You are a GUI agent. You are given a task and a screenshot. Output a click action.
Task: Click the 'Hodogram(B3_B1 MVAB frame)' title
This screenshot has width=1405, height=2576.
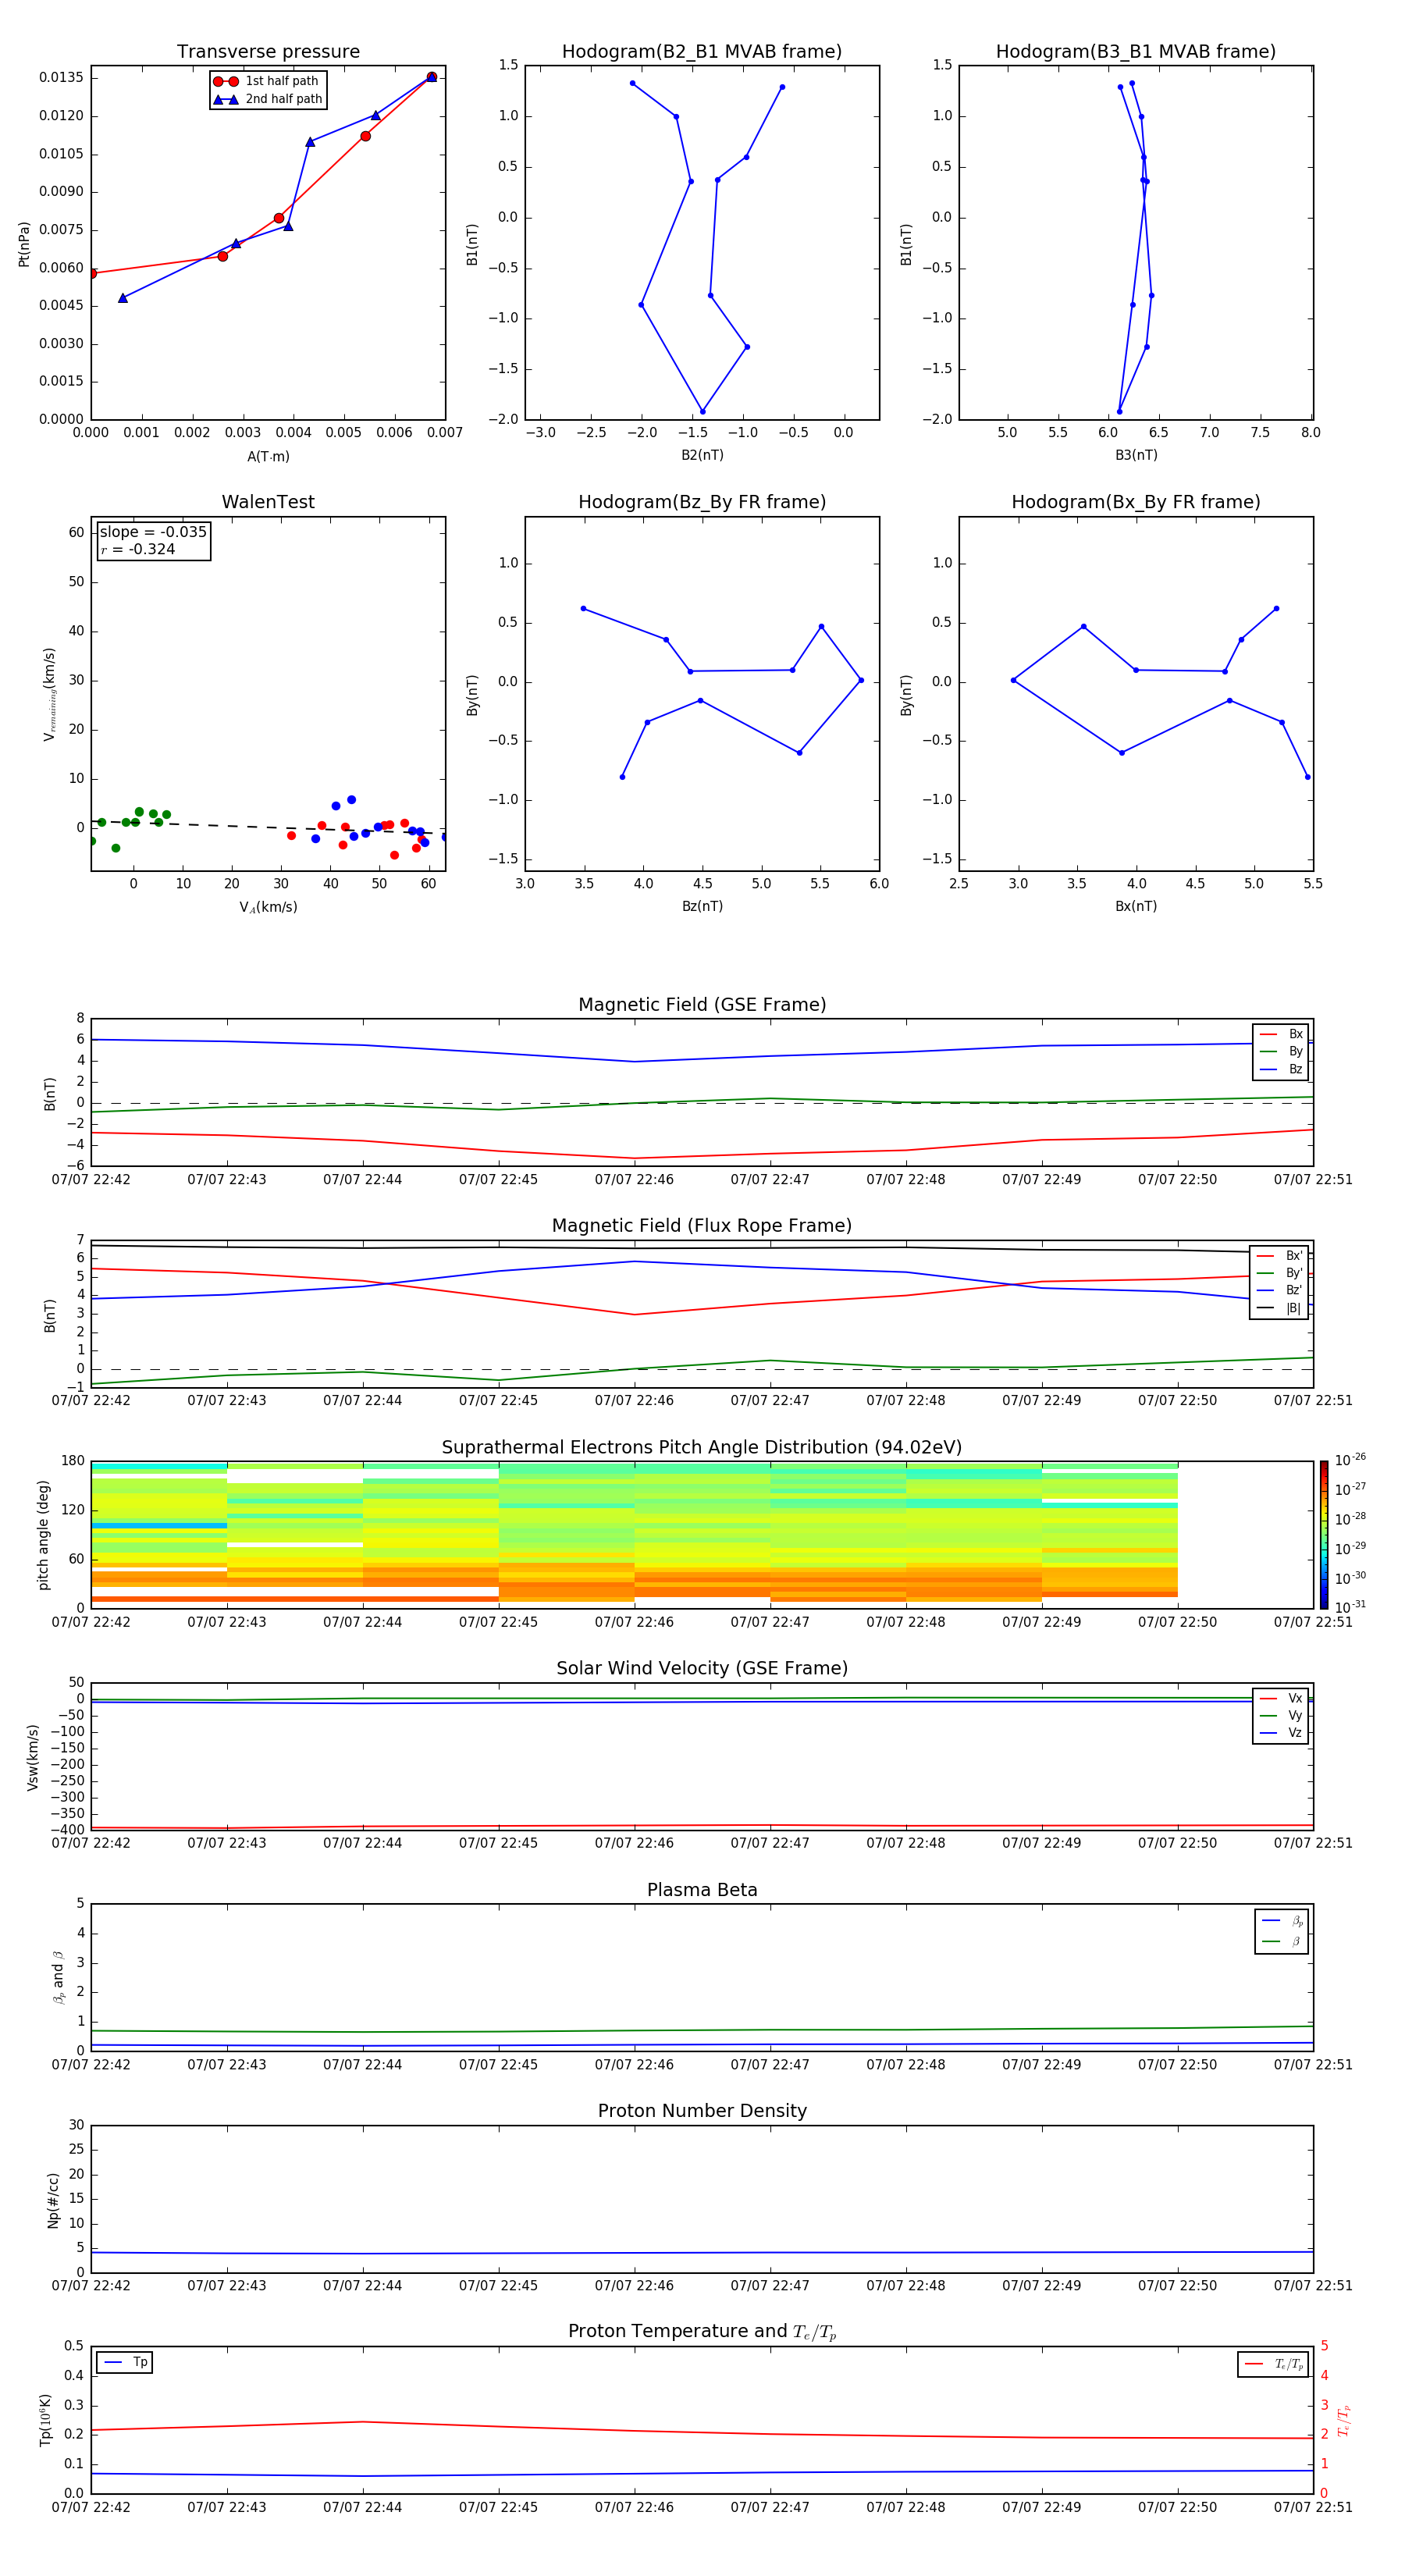point(1136,52)
